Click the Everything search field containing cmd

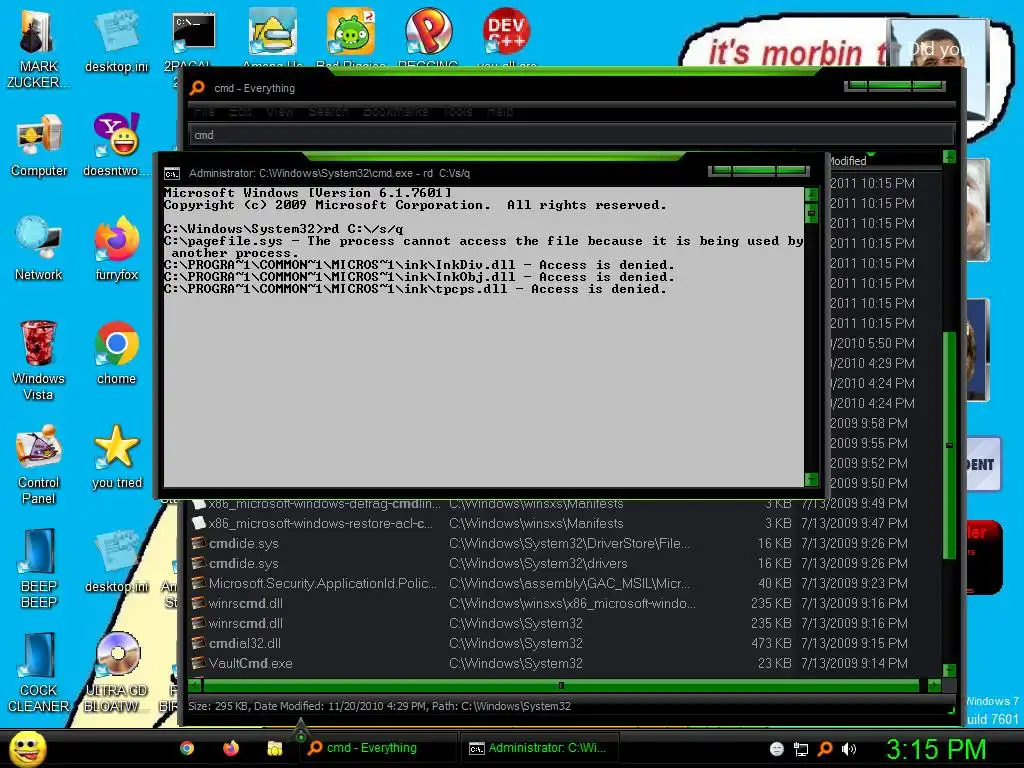tap(571, 135)
